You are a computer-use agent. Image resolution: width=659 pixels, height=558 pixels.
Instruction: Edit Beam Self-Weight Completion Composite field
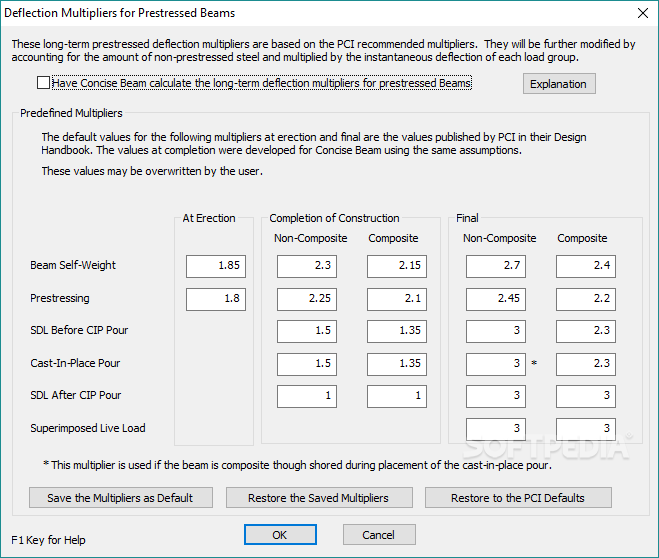(397, 266)
